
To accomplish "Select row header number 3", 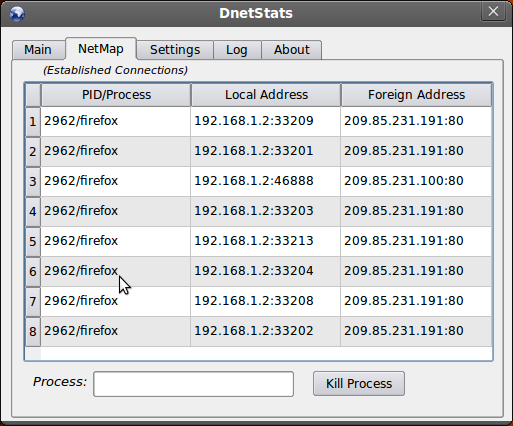I will (x=33, y=181).
